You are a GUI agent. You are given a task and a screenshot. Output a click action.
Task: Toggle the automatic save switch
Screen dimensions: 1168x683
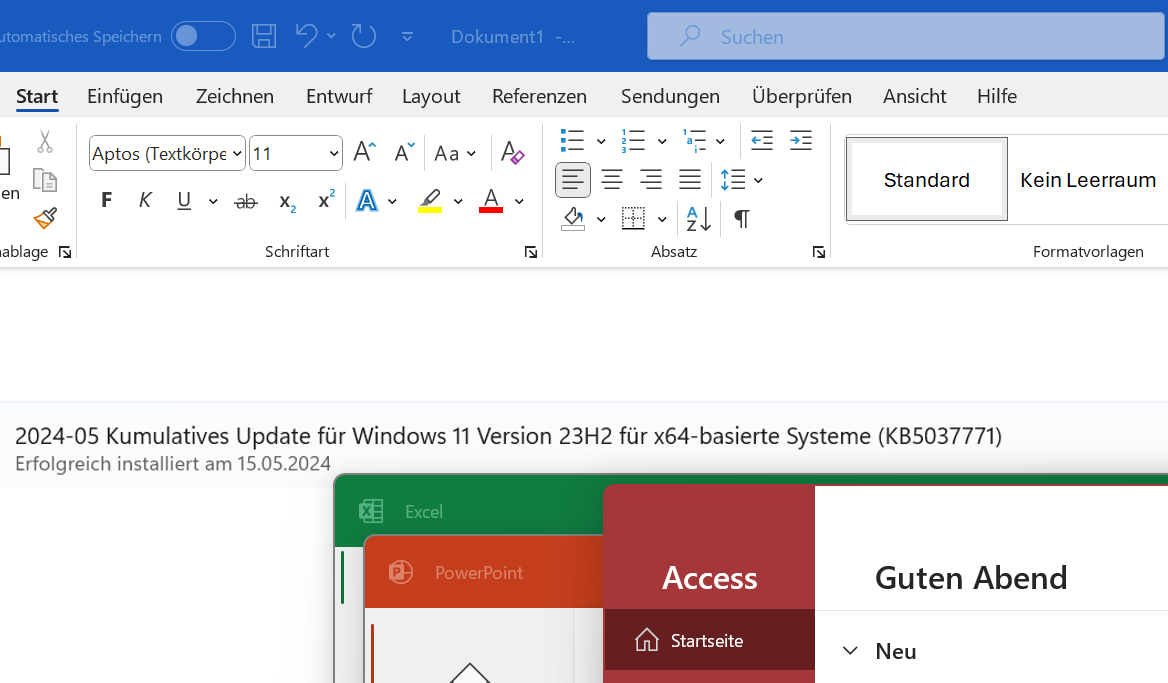[203, 36]
